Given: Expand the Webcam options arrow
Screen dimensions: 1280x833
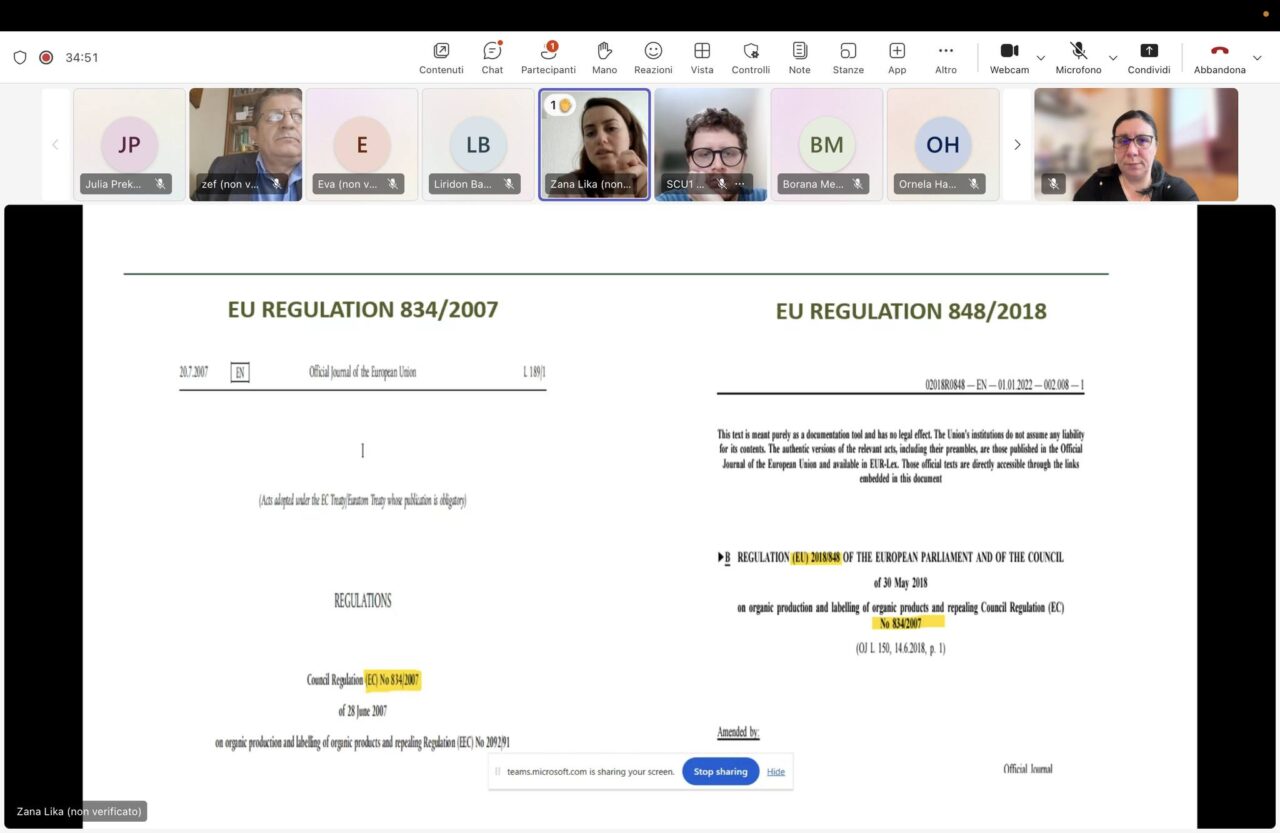Looking at the screenshot, I should (x=1040, y=58).
